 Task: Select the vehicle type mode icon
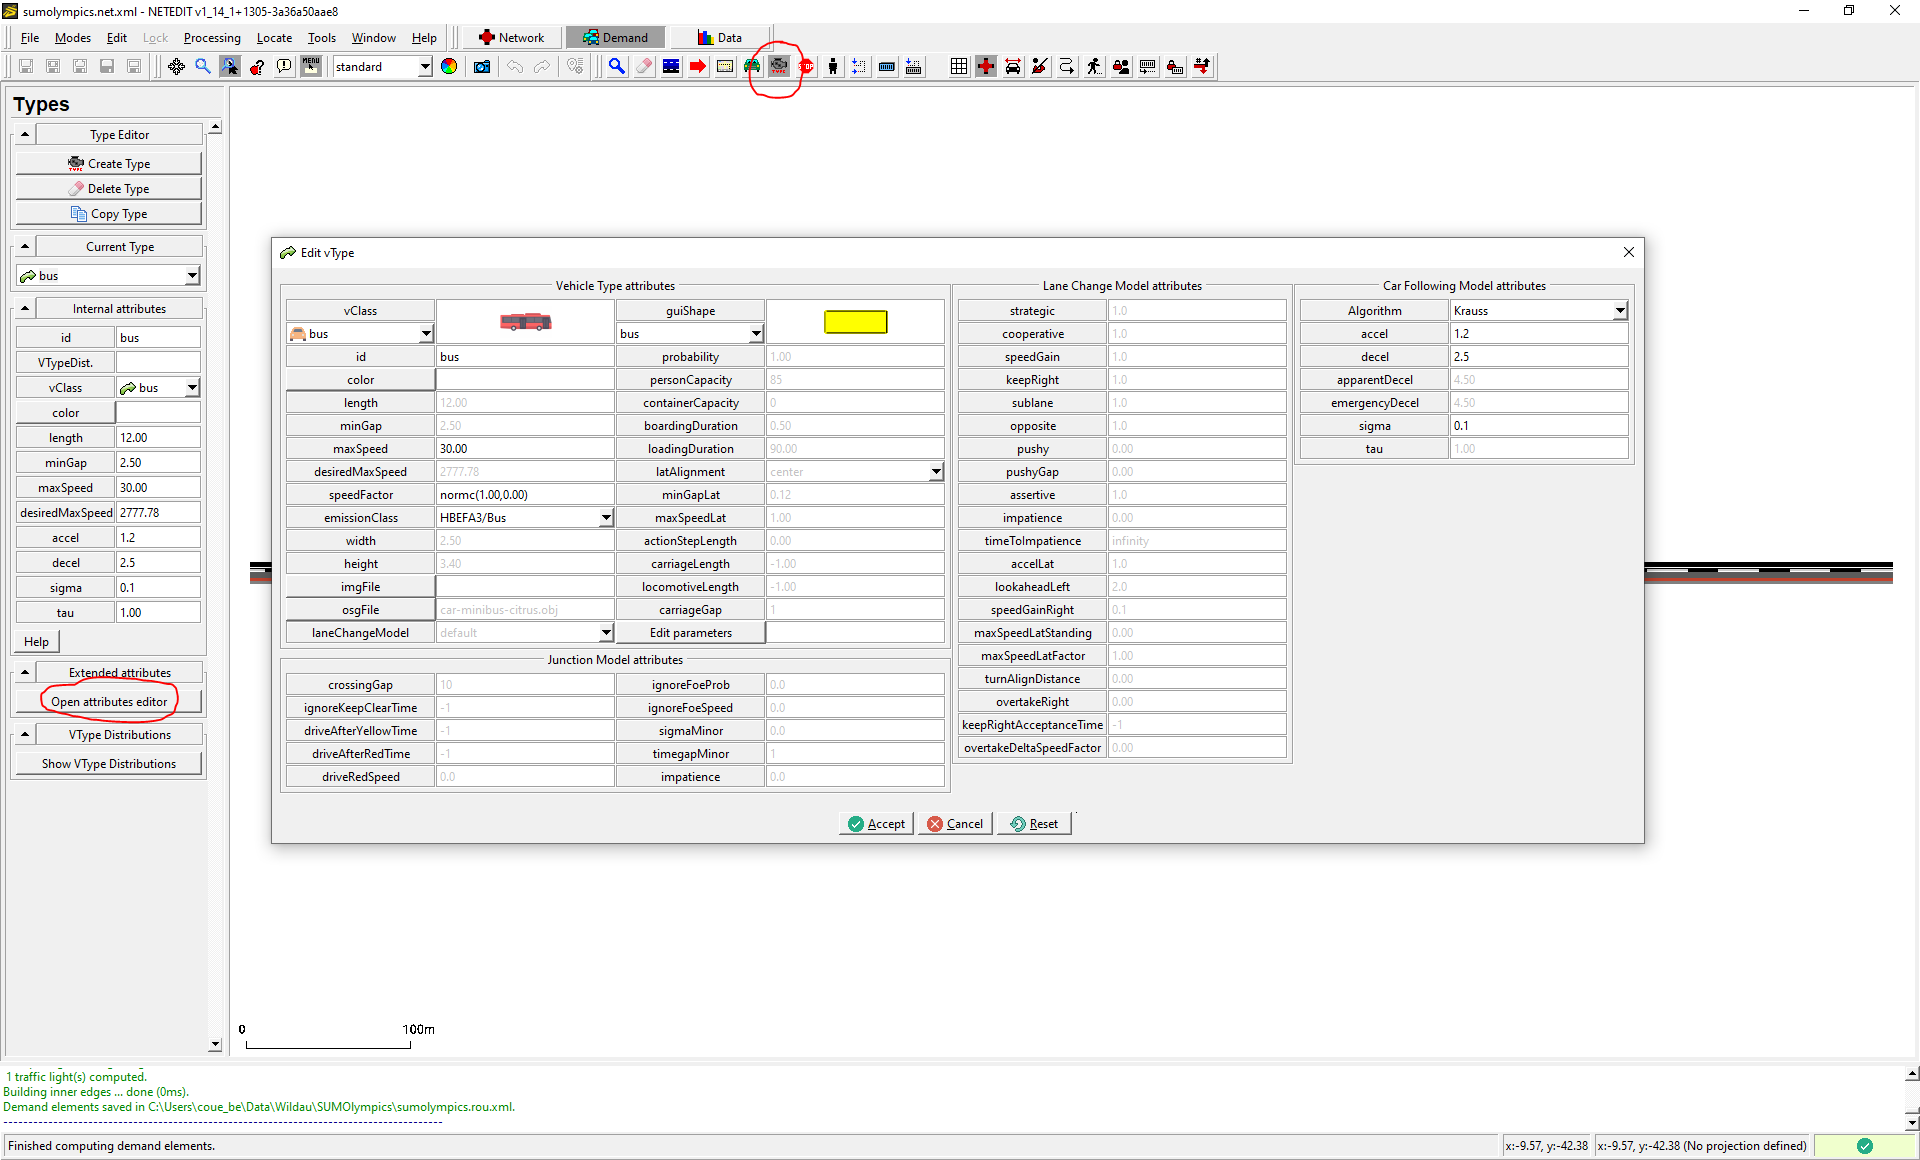(779, 66)
